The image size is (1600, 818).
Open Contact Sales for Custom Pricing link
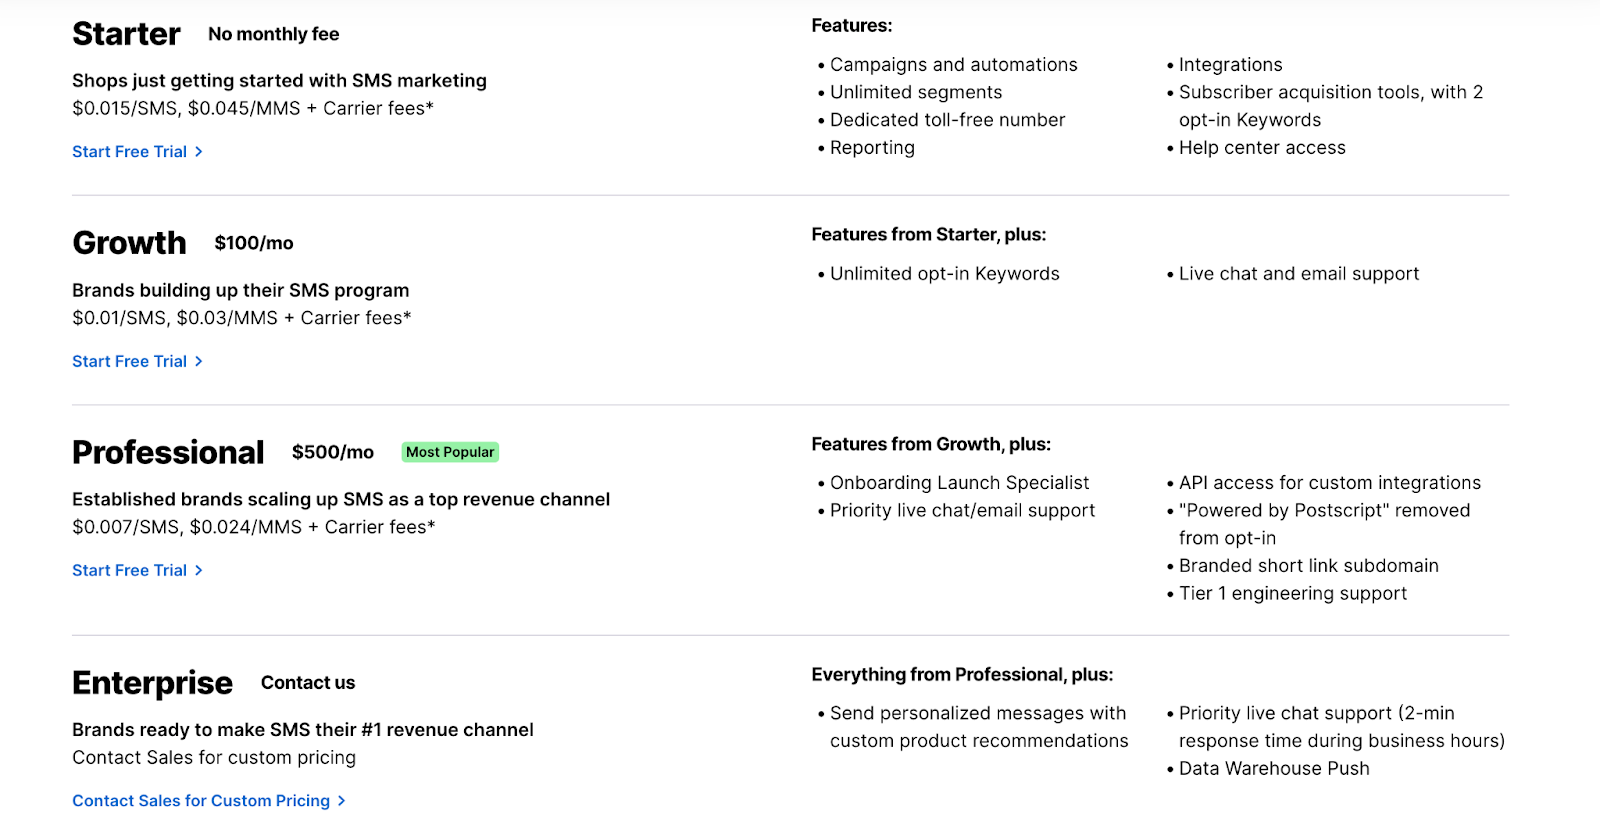point(200,801)
